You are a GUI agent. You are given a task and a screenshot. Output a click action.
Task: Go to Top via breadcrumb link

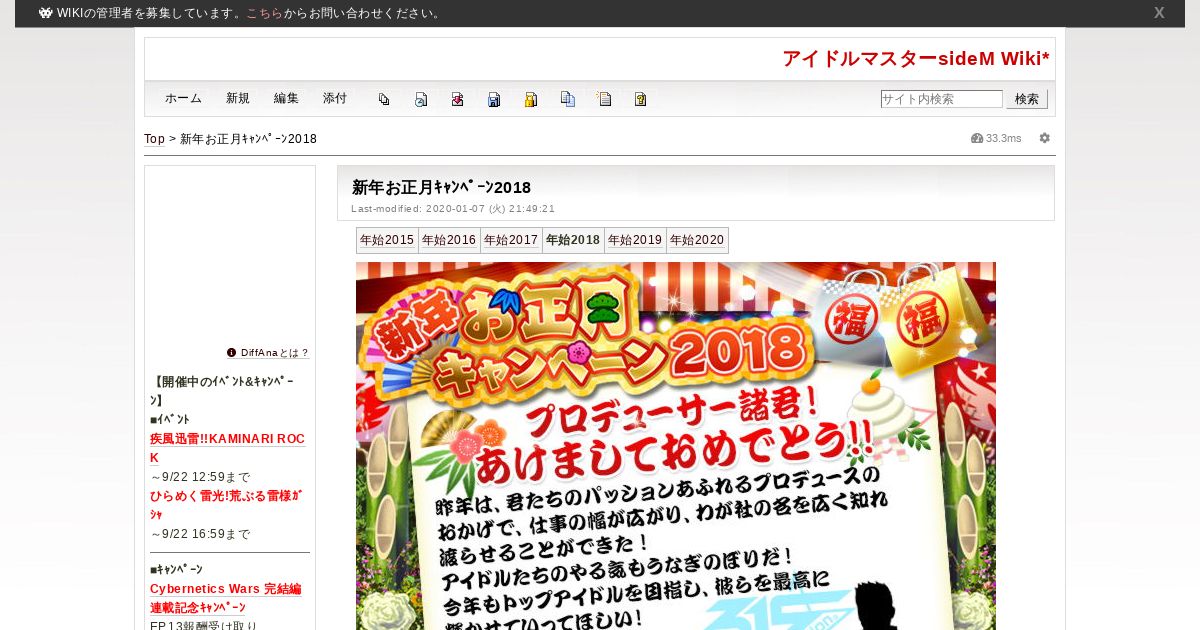154,139
